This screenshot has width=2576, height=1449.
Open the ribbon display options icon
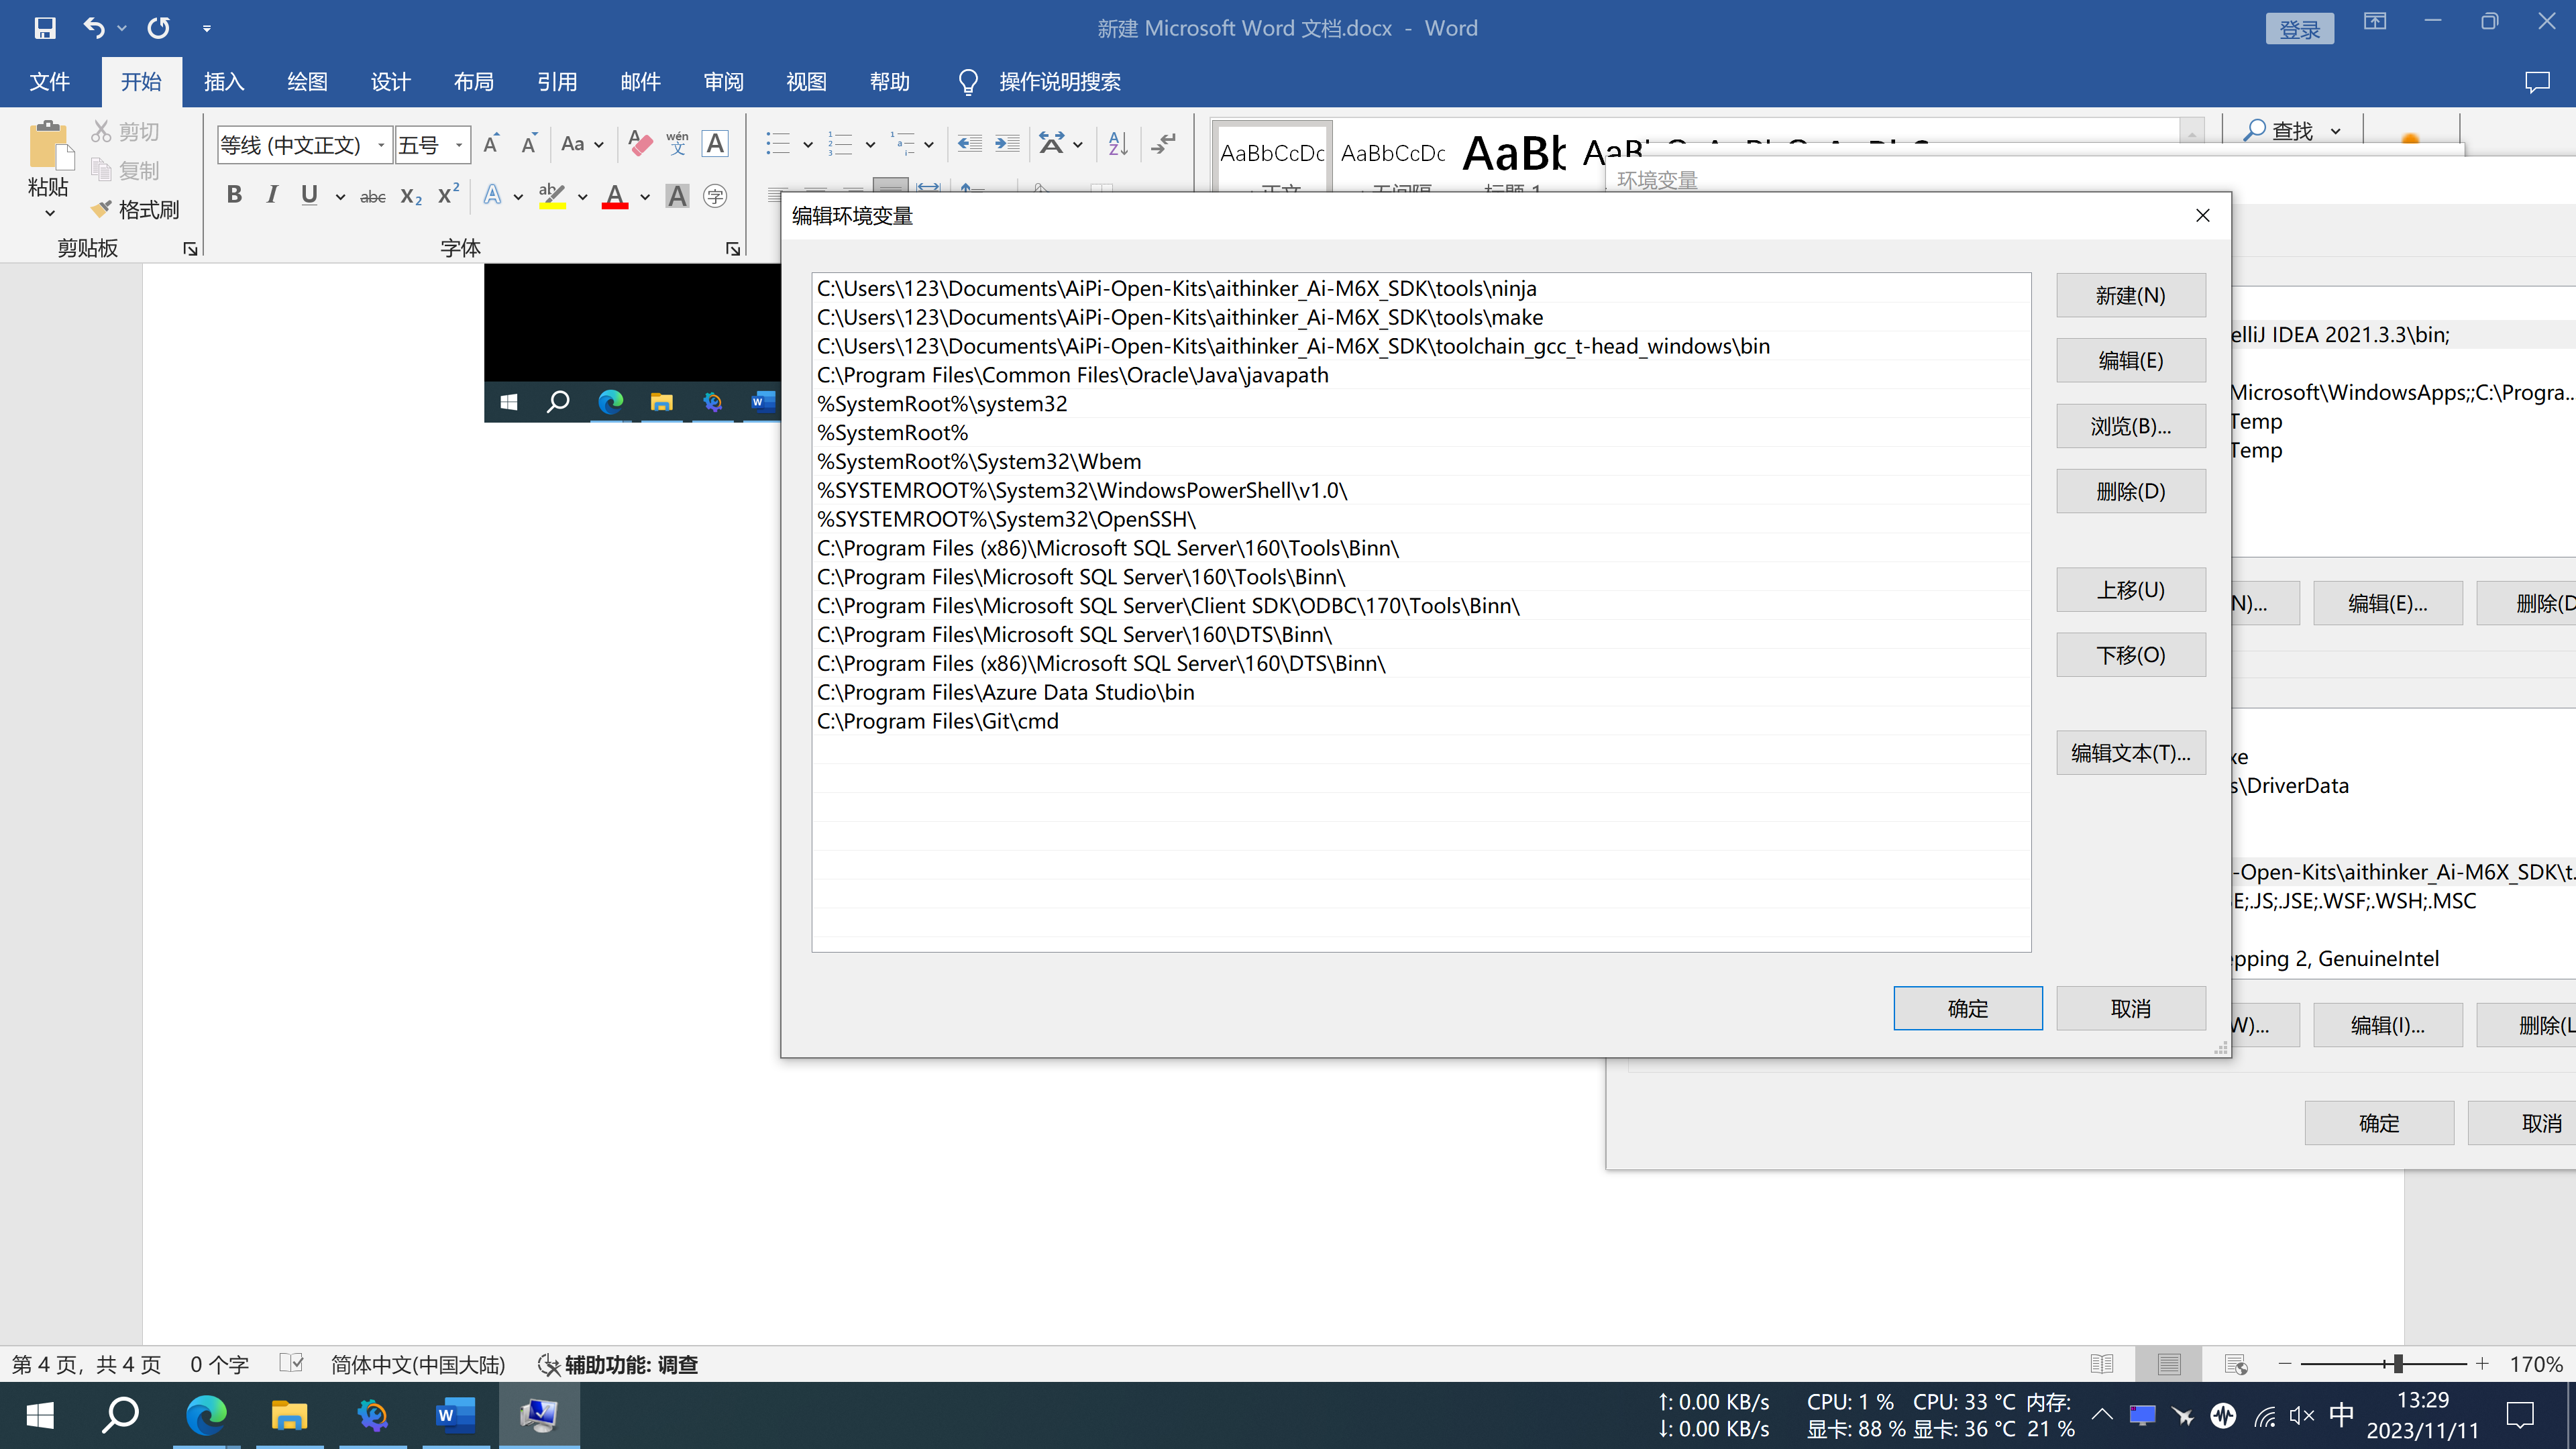tap(2375, 22)
